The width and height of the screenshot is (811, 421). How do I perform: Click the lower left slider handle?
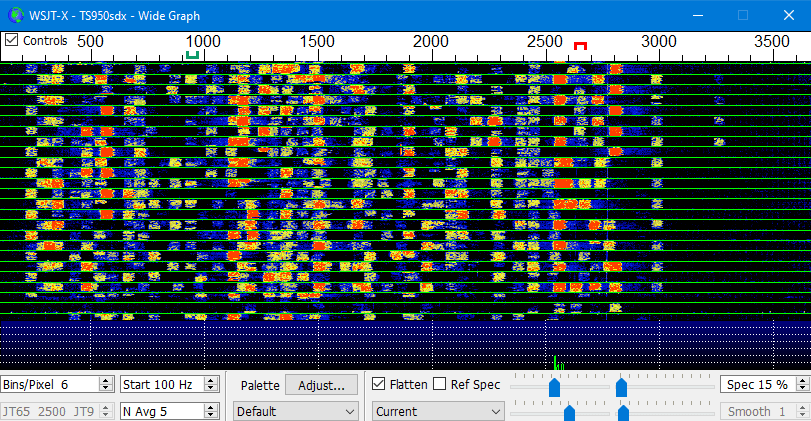[569, 413]
